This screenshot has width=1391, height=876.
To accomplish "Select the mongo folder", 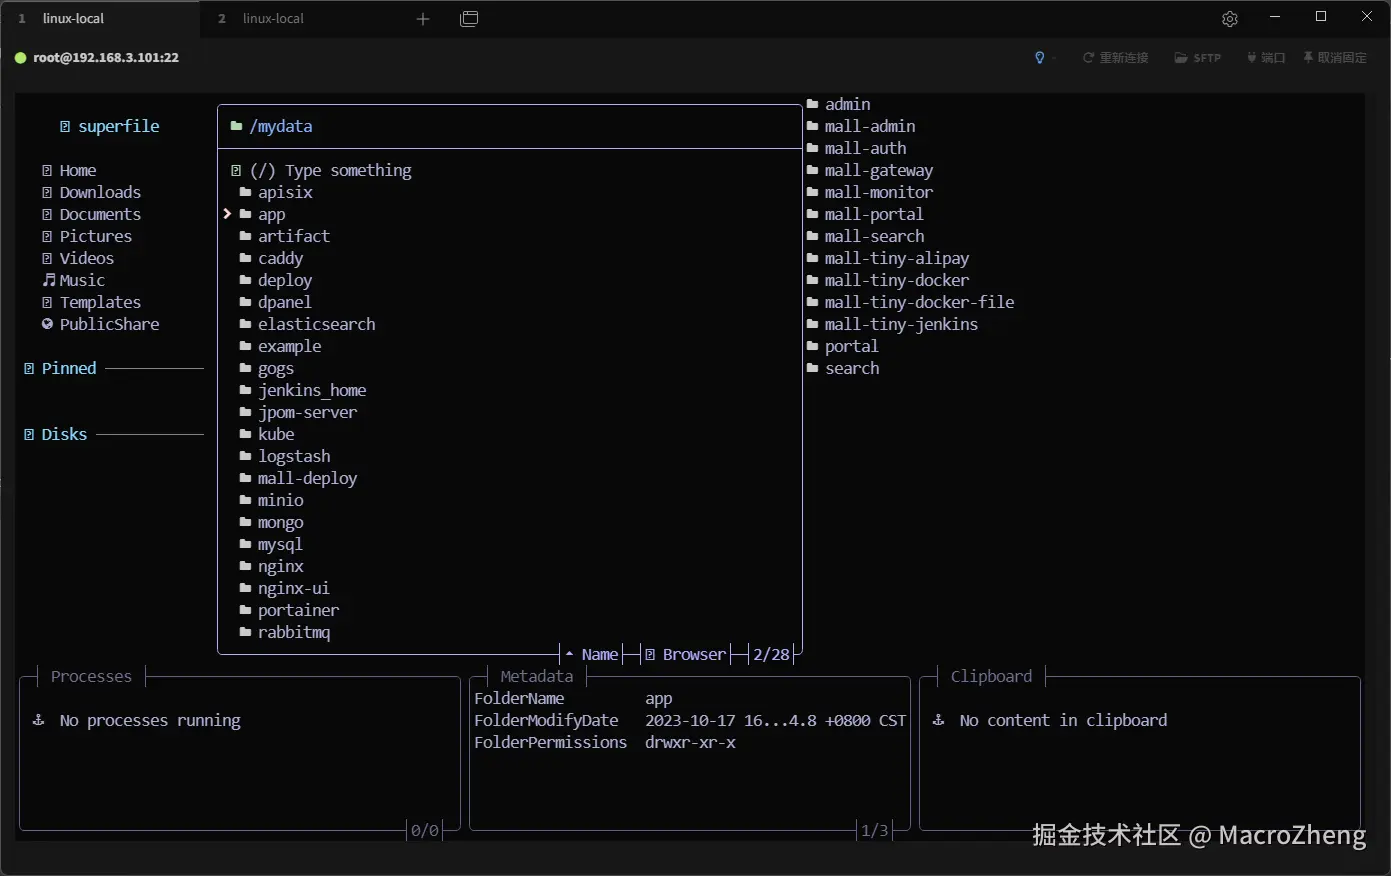I will pos(280,523).
